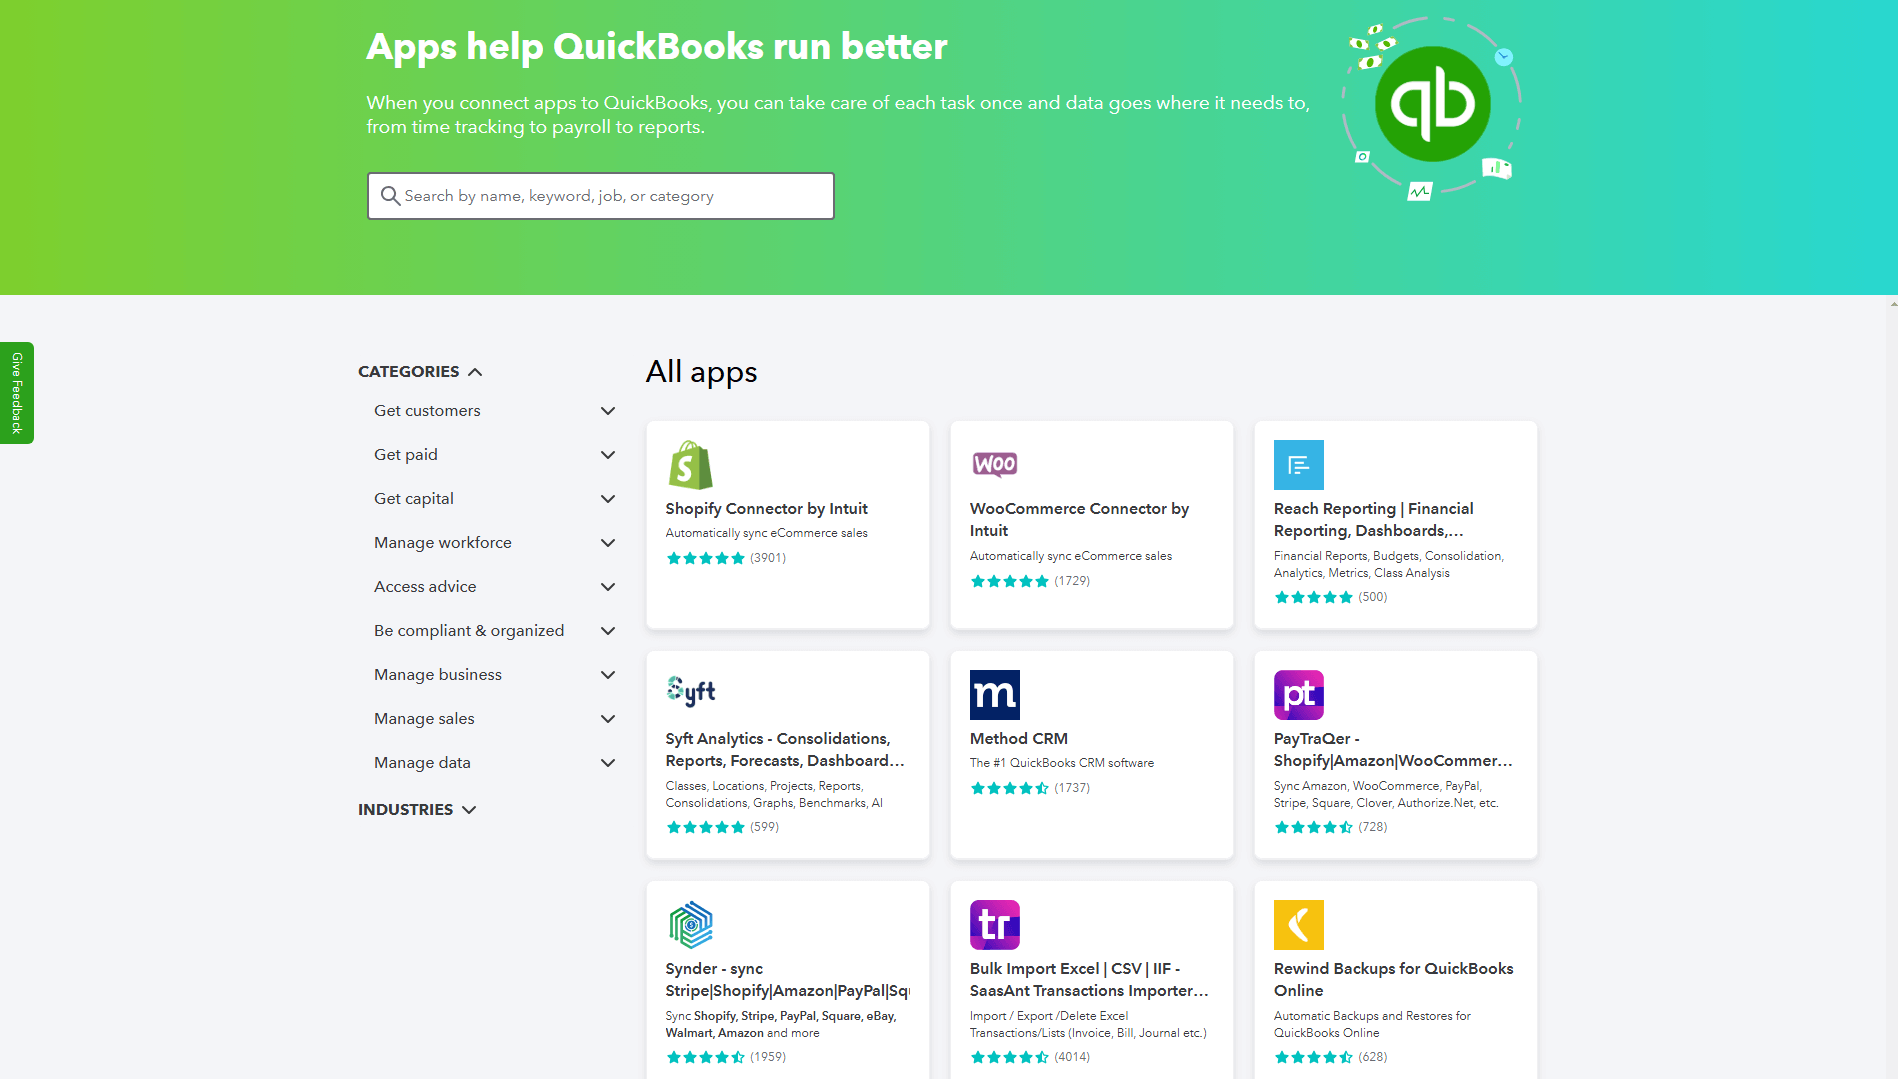Screen dimensions: 1898x1079
Task: Click the Shopify Connector app logo
Action: 690,465
